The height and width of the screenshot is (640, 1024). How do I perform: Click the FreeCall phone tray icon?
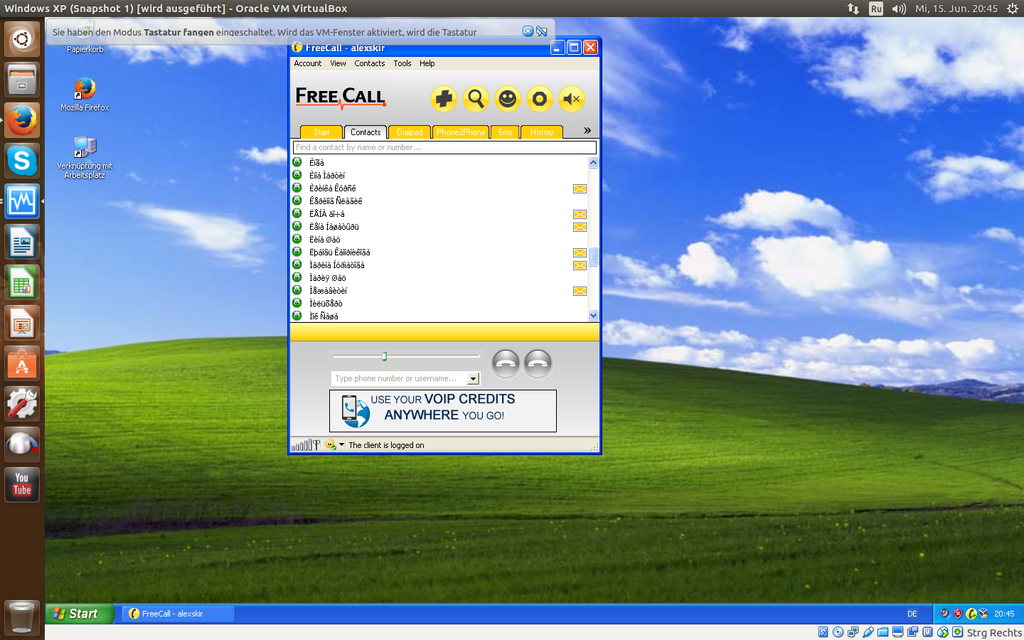point(971,614)
